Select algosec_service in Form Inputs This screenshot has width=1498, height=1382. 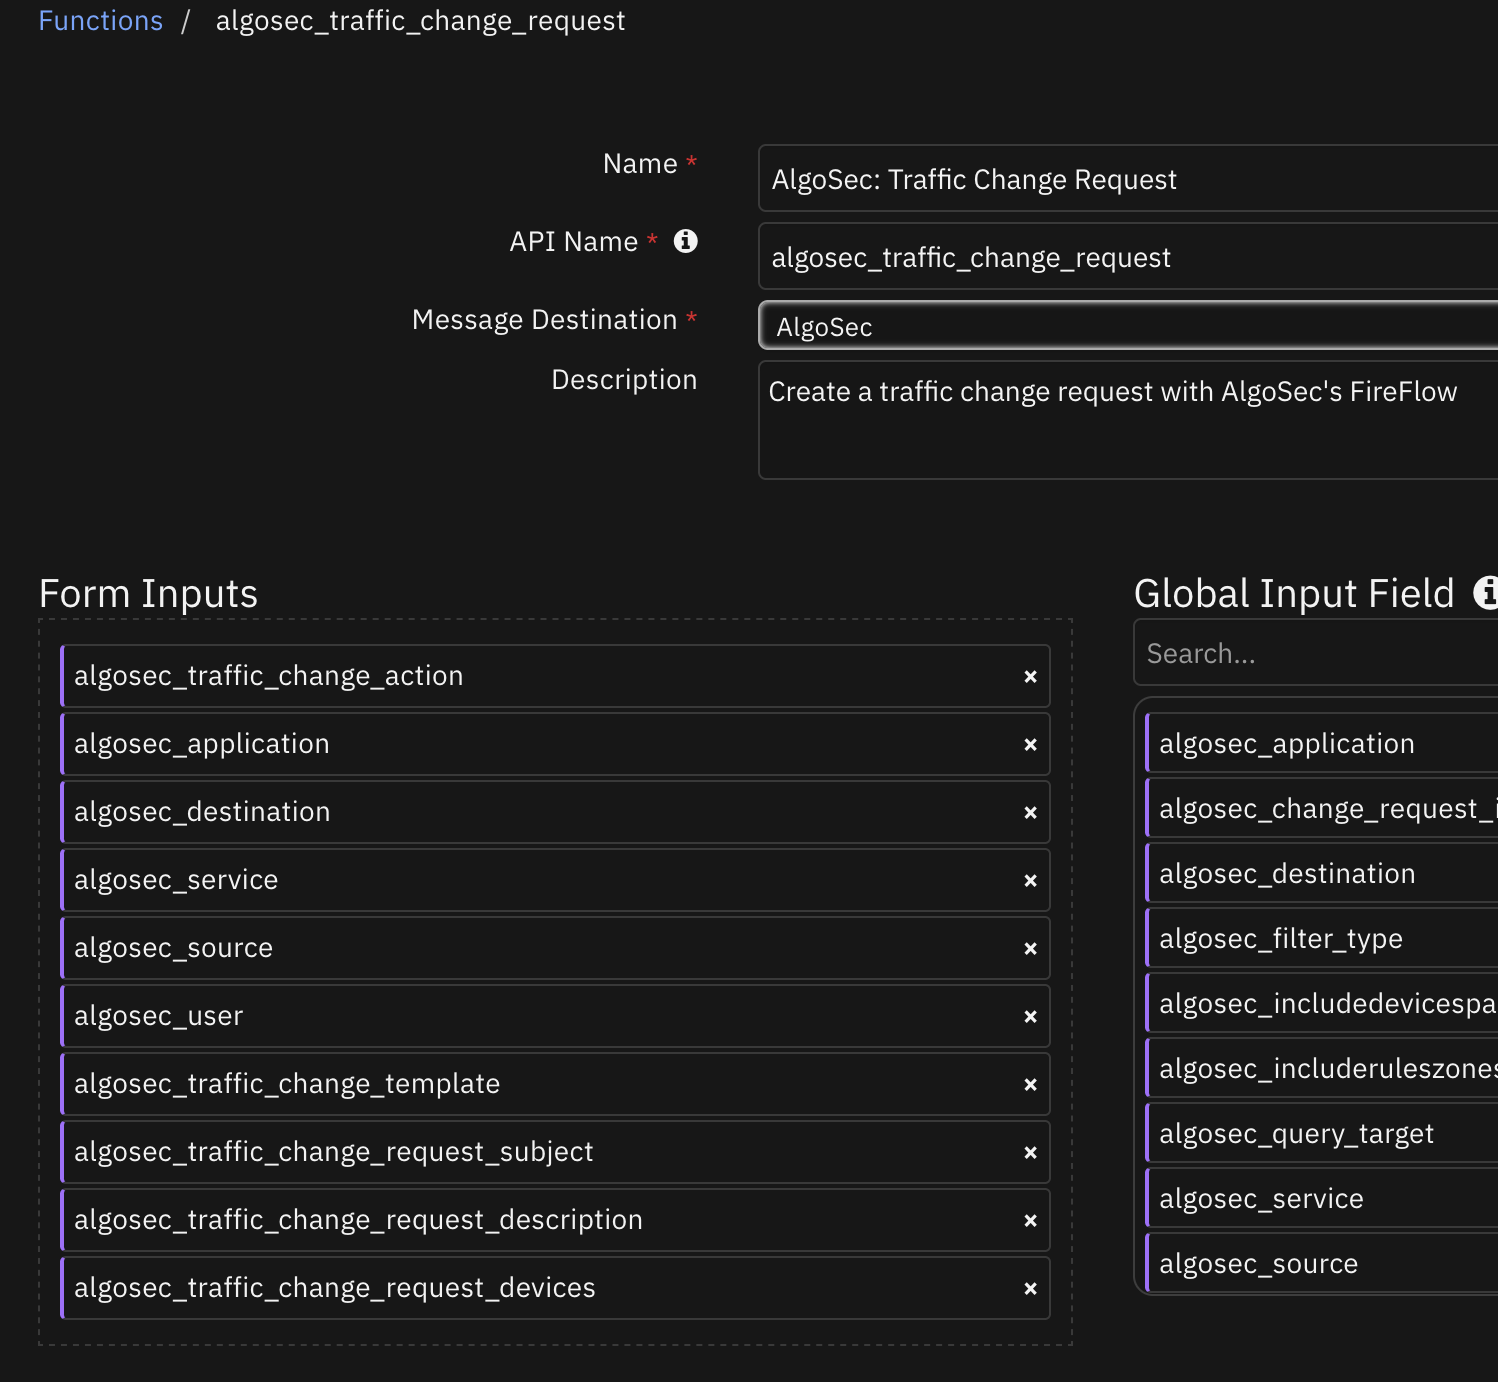click(x=555, y=880)
